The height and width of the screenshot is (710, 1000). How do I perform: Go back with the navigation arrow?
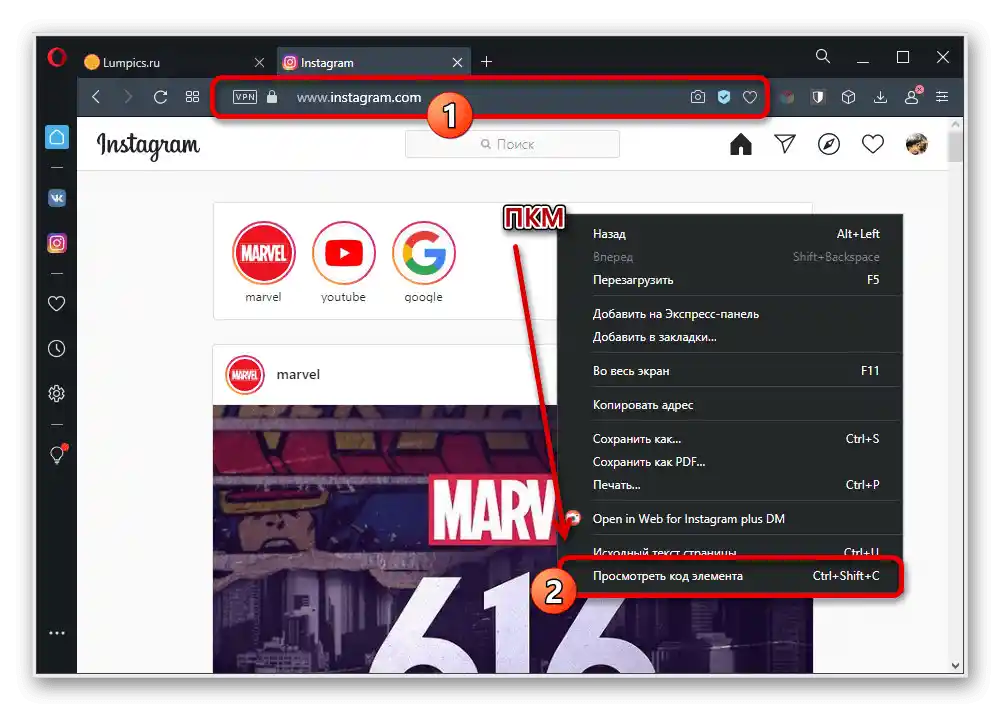pos(96,97)
